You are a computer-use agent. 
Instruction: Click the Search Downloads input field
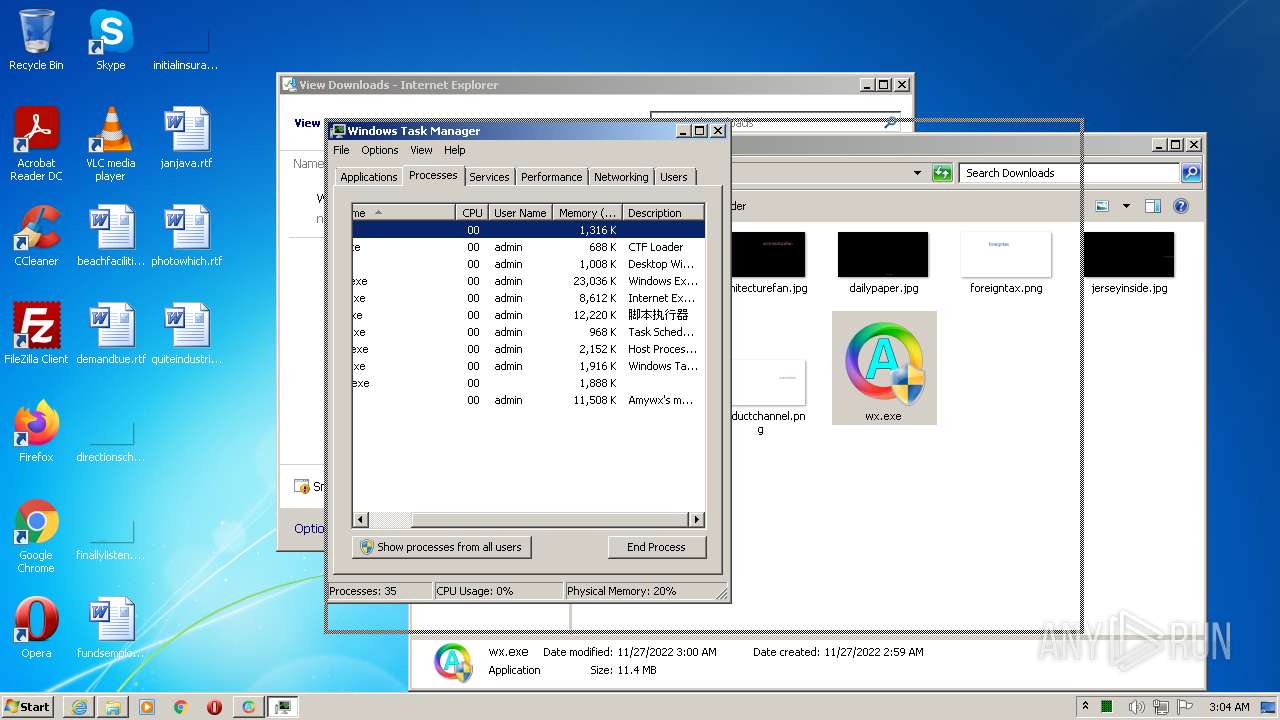(x=1069, y=173)
